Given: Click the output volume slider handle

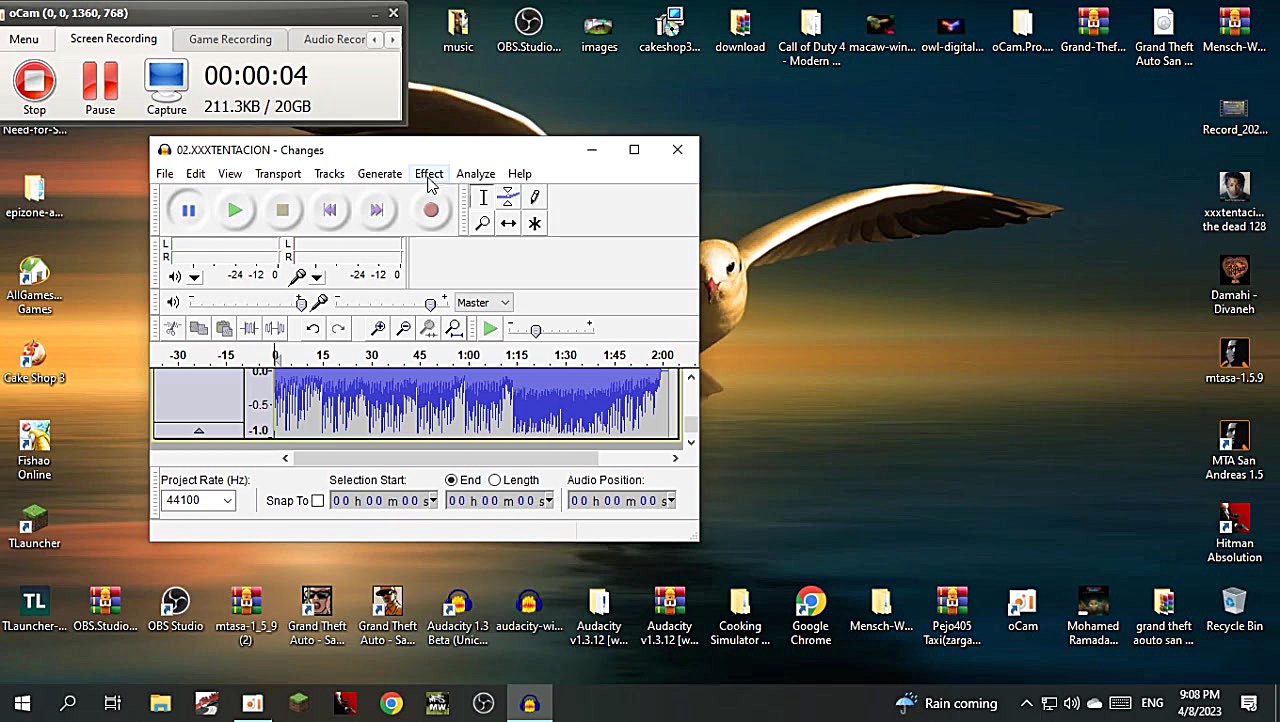Looking at the screenshot, I should [x=301, y=303].
